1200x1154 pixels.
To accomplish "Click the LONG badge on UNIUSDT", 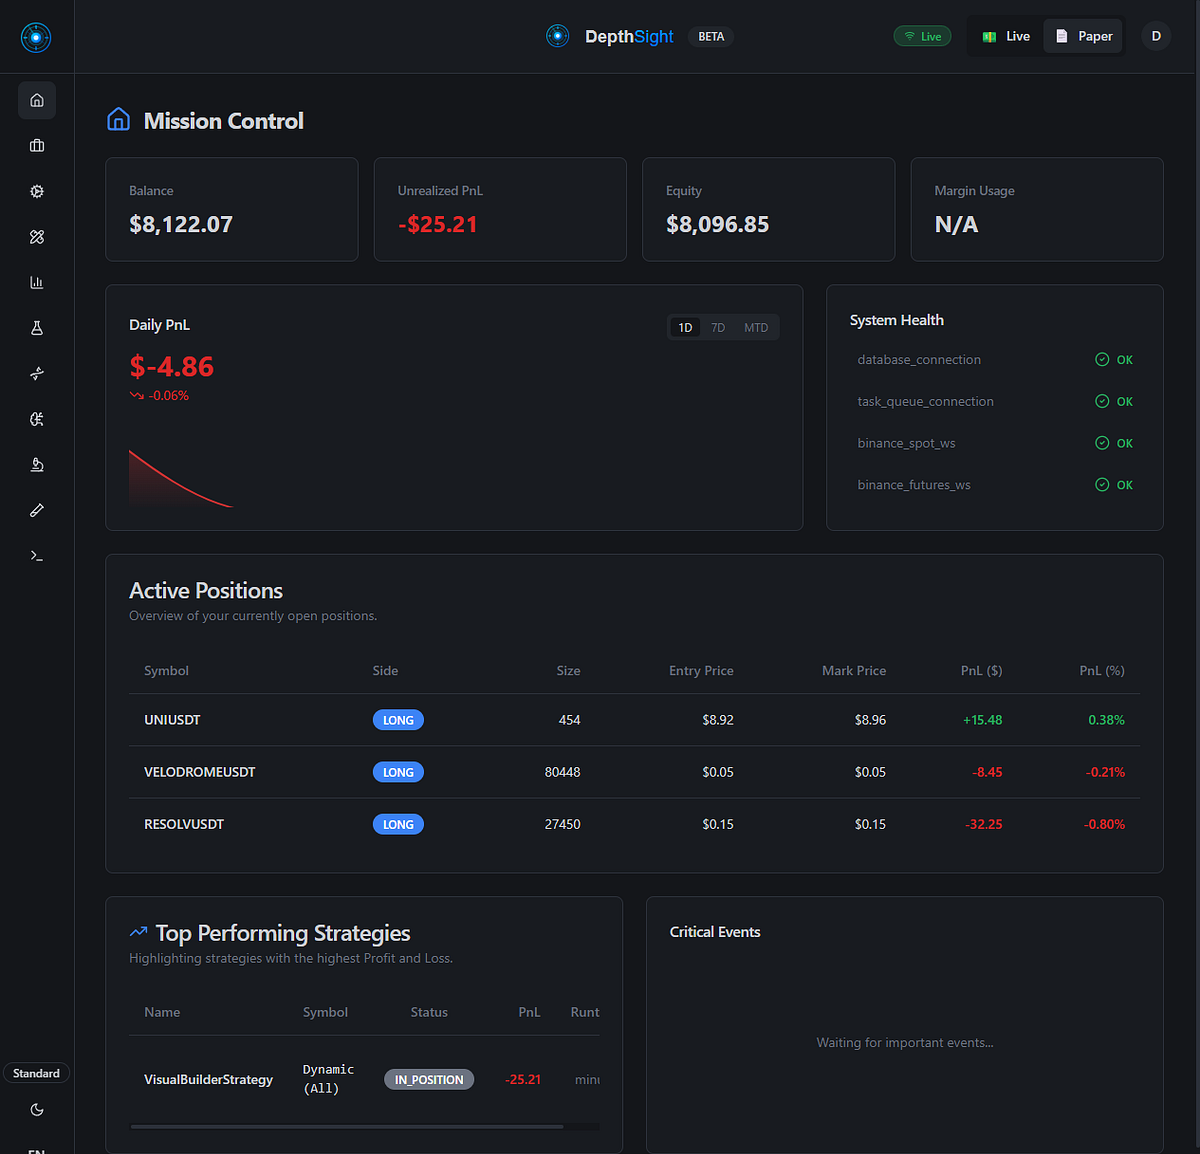I will pyautogui.click(x=398, y=719).
